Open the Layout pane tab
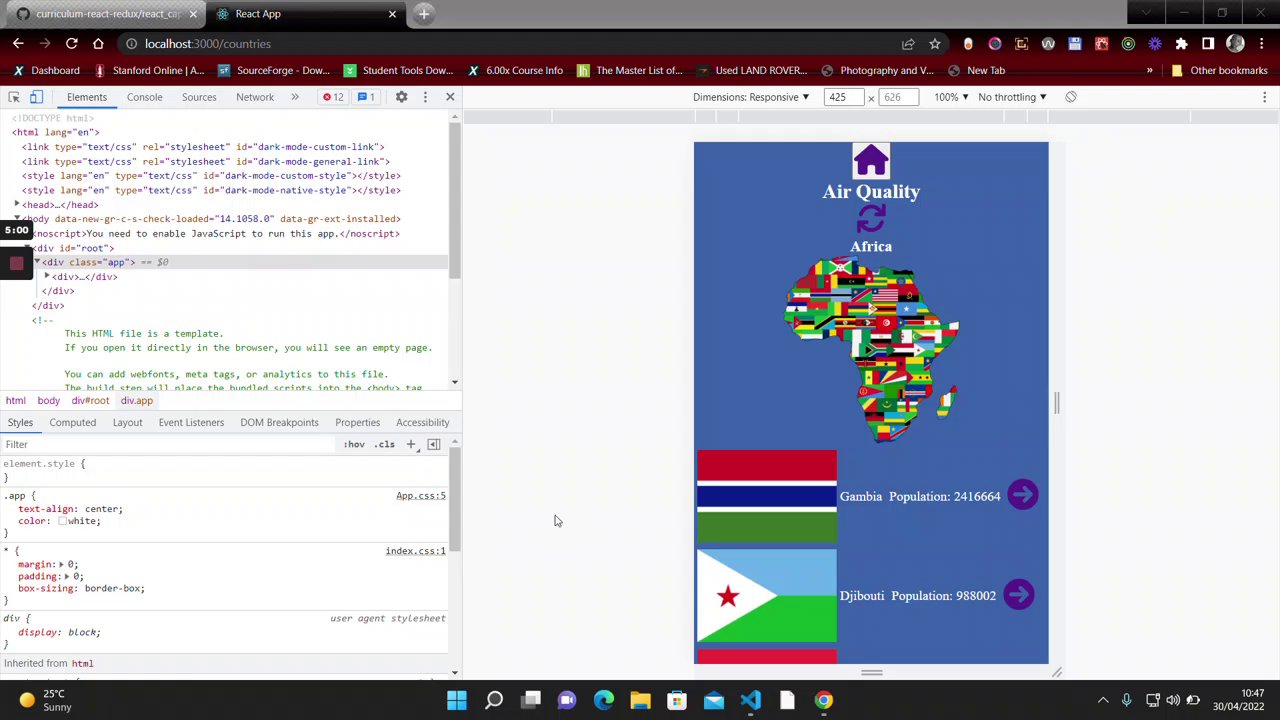The height and width of the screenshot is (720, 1280). click(x=127, y=422)
